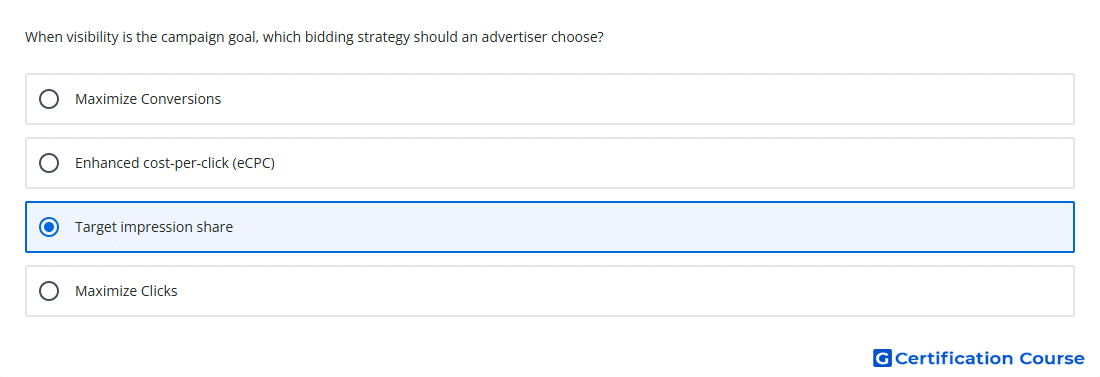The height and width of the screenshot is (377, 1100).
Task: Click the blue G logo icon
Action: point(882,358)
